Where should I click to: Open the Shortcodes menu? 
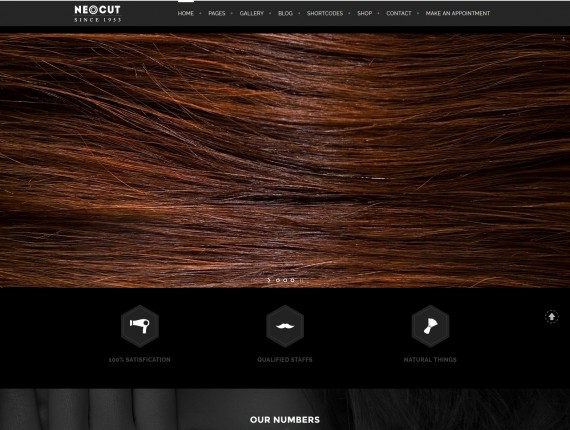[x=325, y=13]
